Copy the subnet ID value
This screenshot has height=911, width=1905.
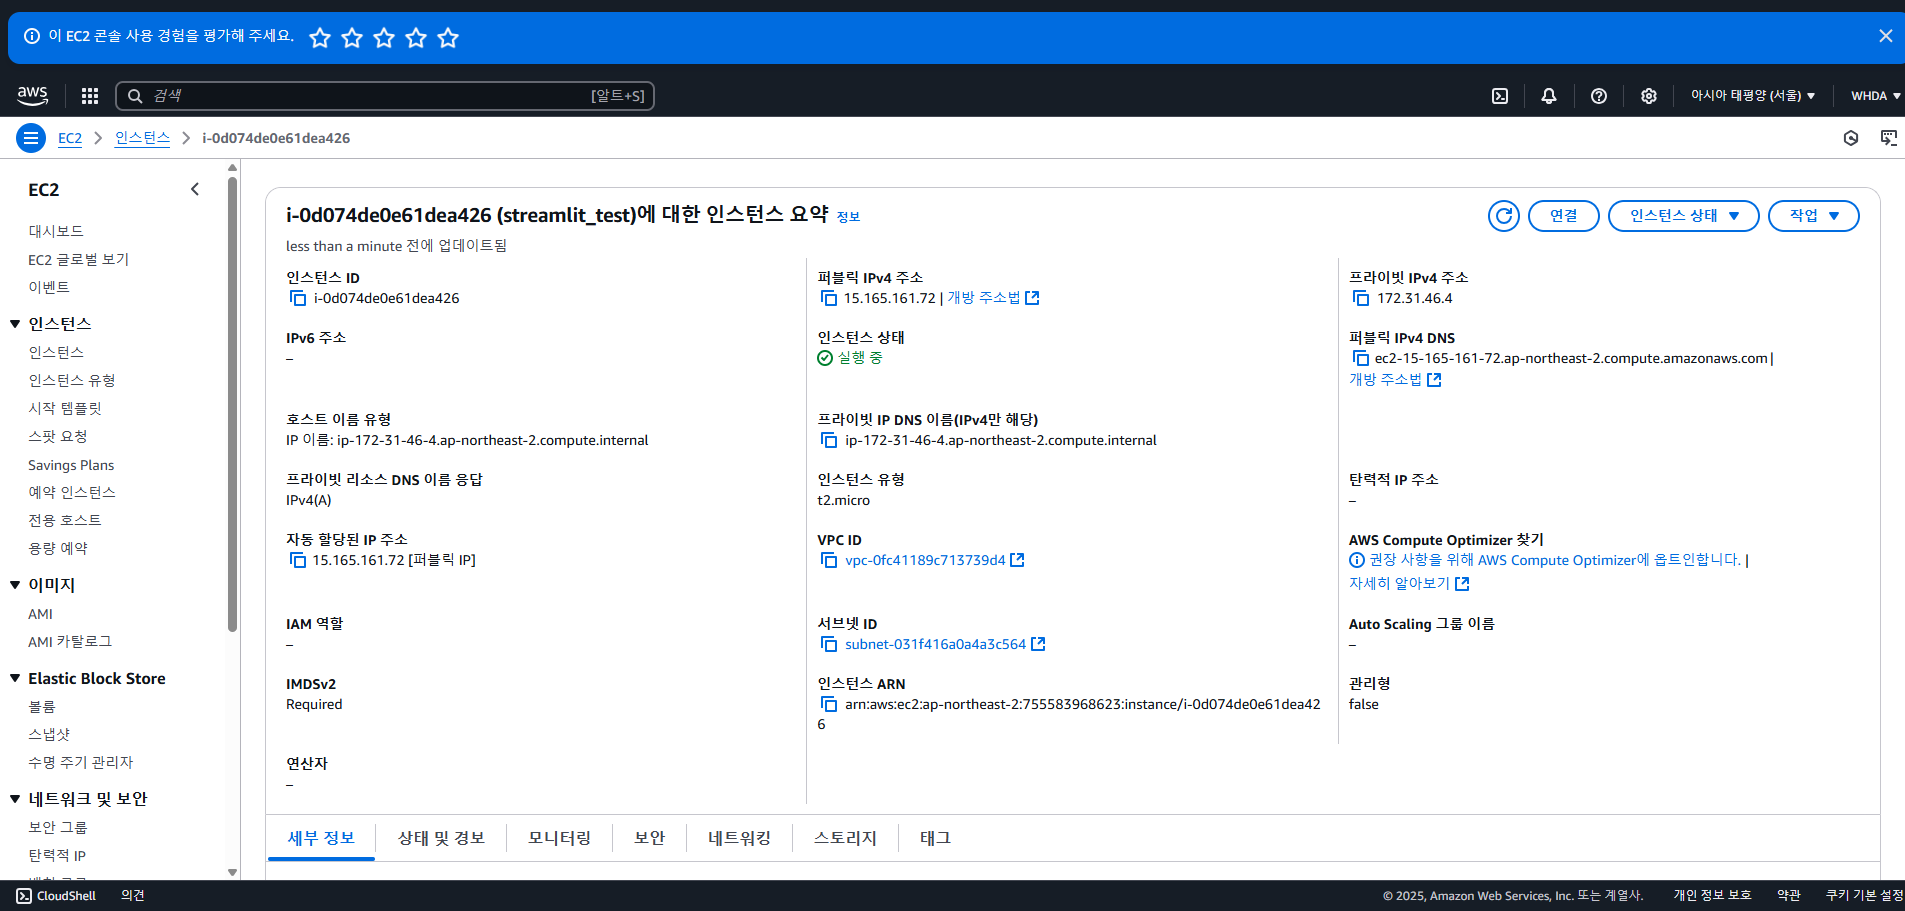click(829, 644)
